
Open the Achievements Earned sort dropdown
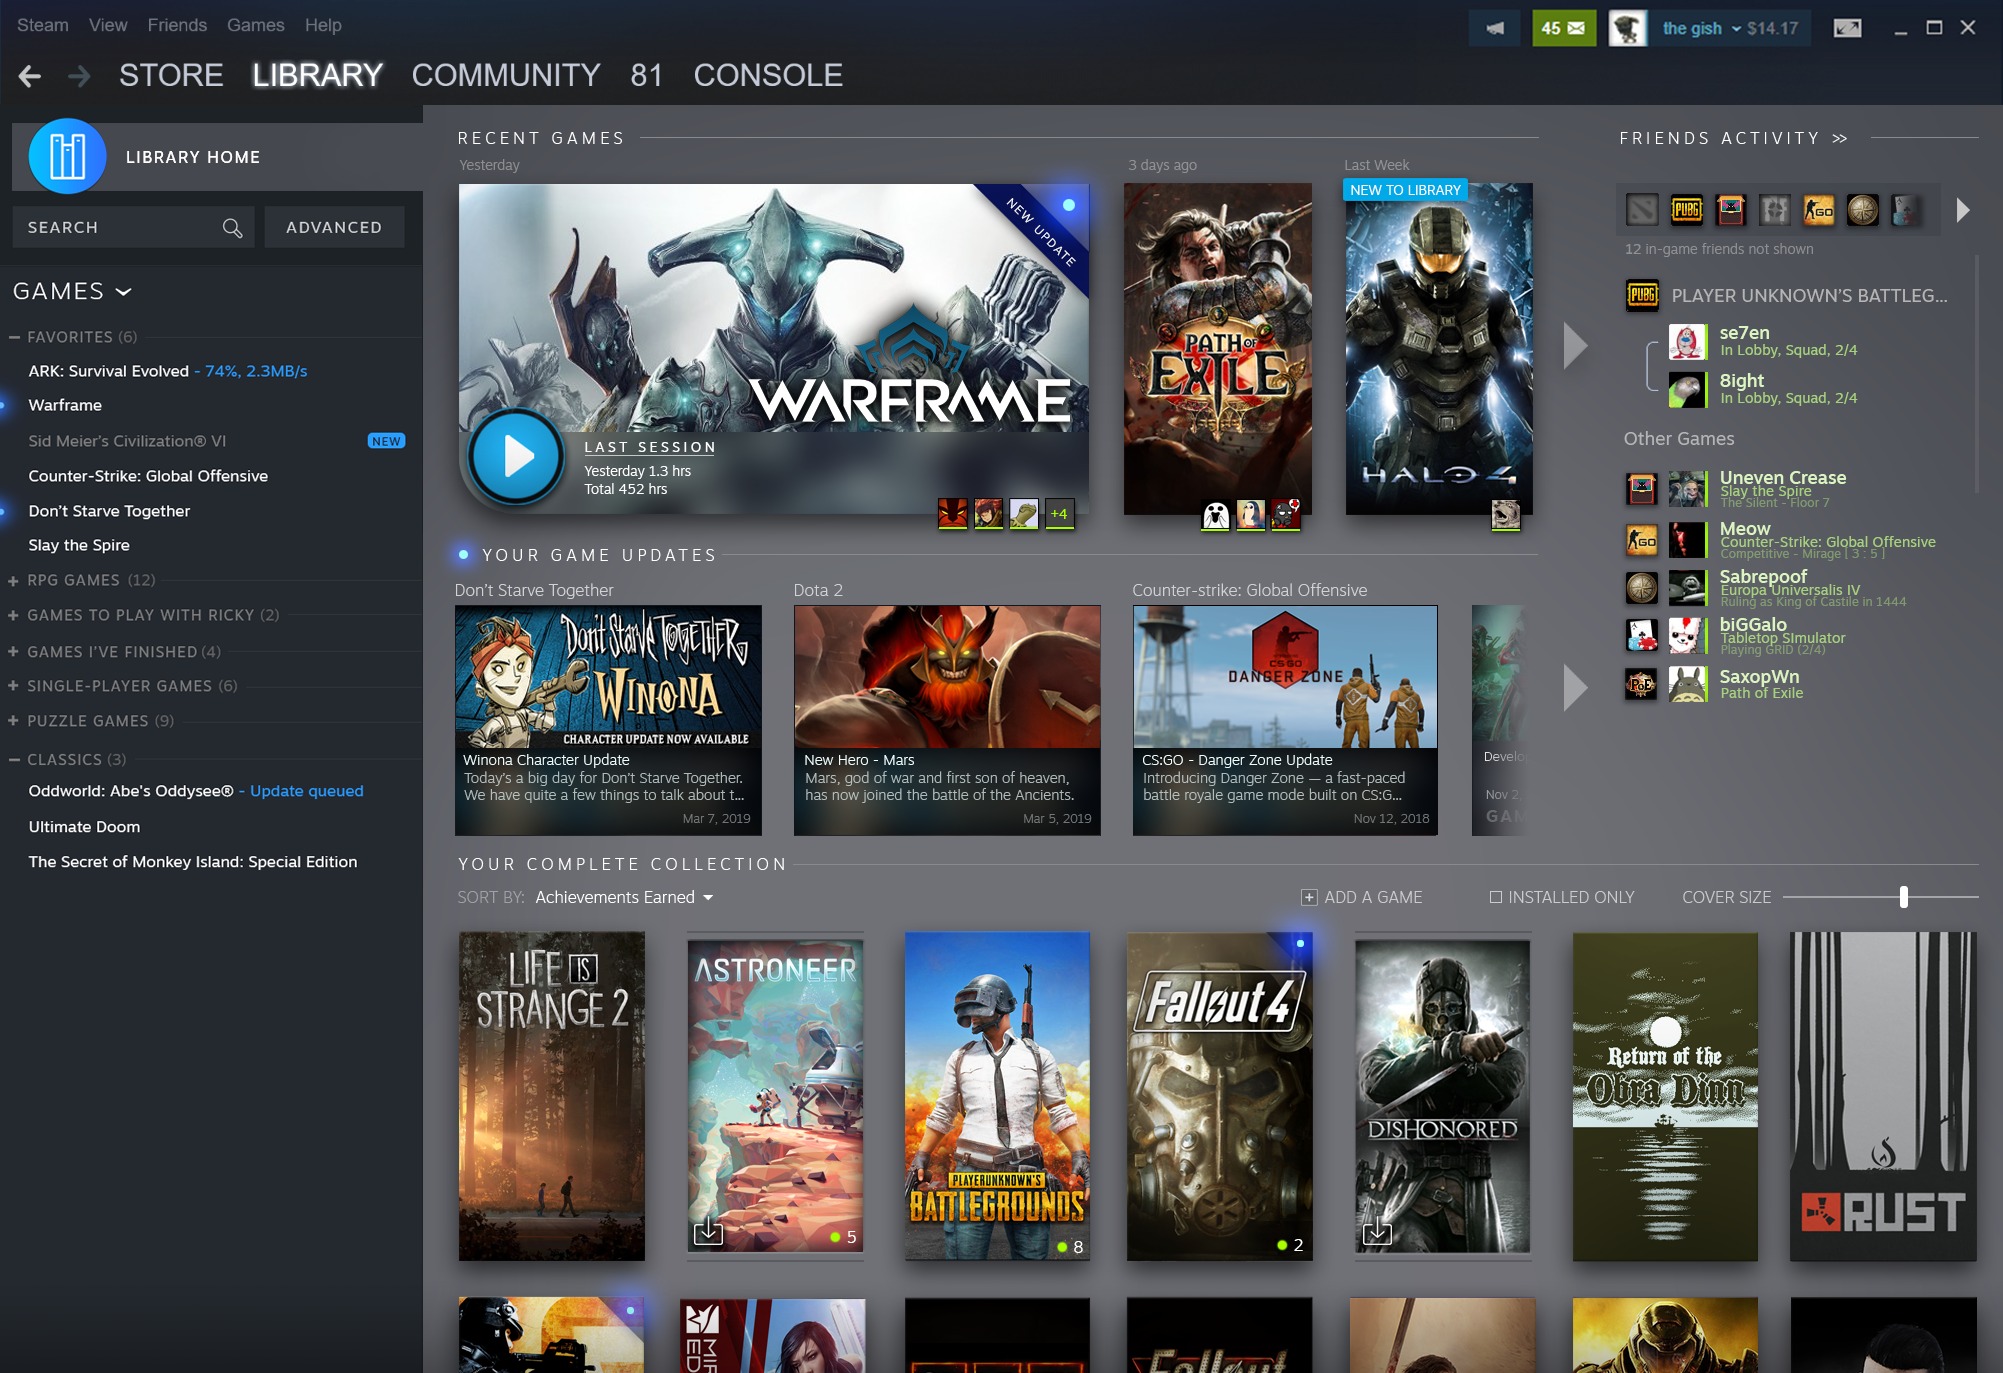pos(624,897)
